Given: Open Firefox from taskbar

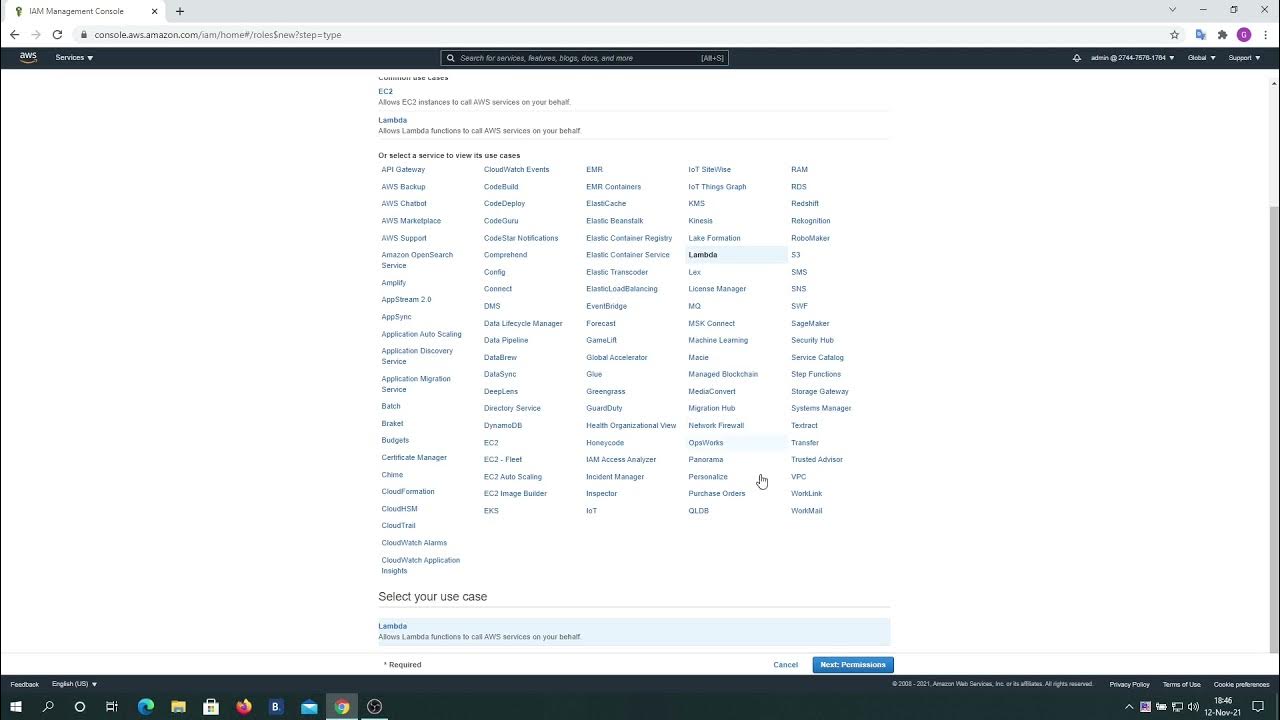Looking at the screenshot, I should tap(244, 706).
